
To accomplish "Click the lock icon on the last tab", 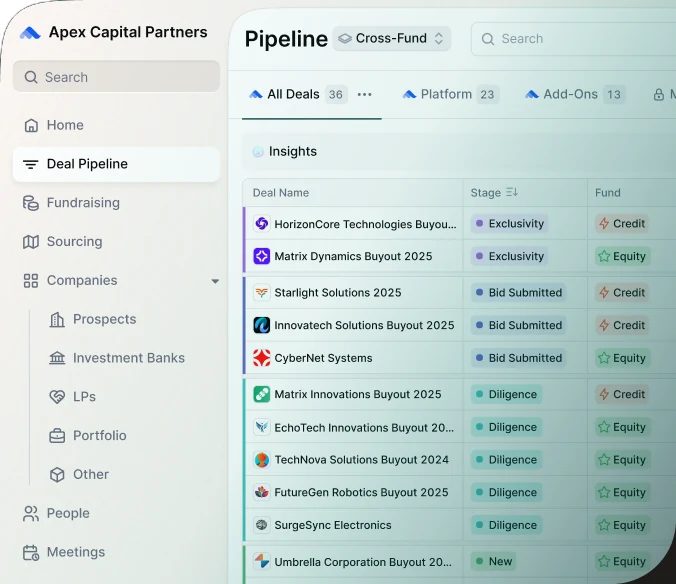I will click(x=658, y=94).
